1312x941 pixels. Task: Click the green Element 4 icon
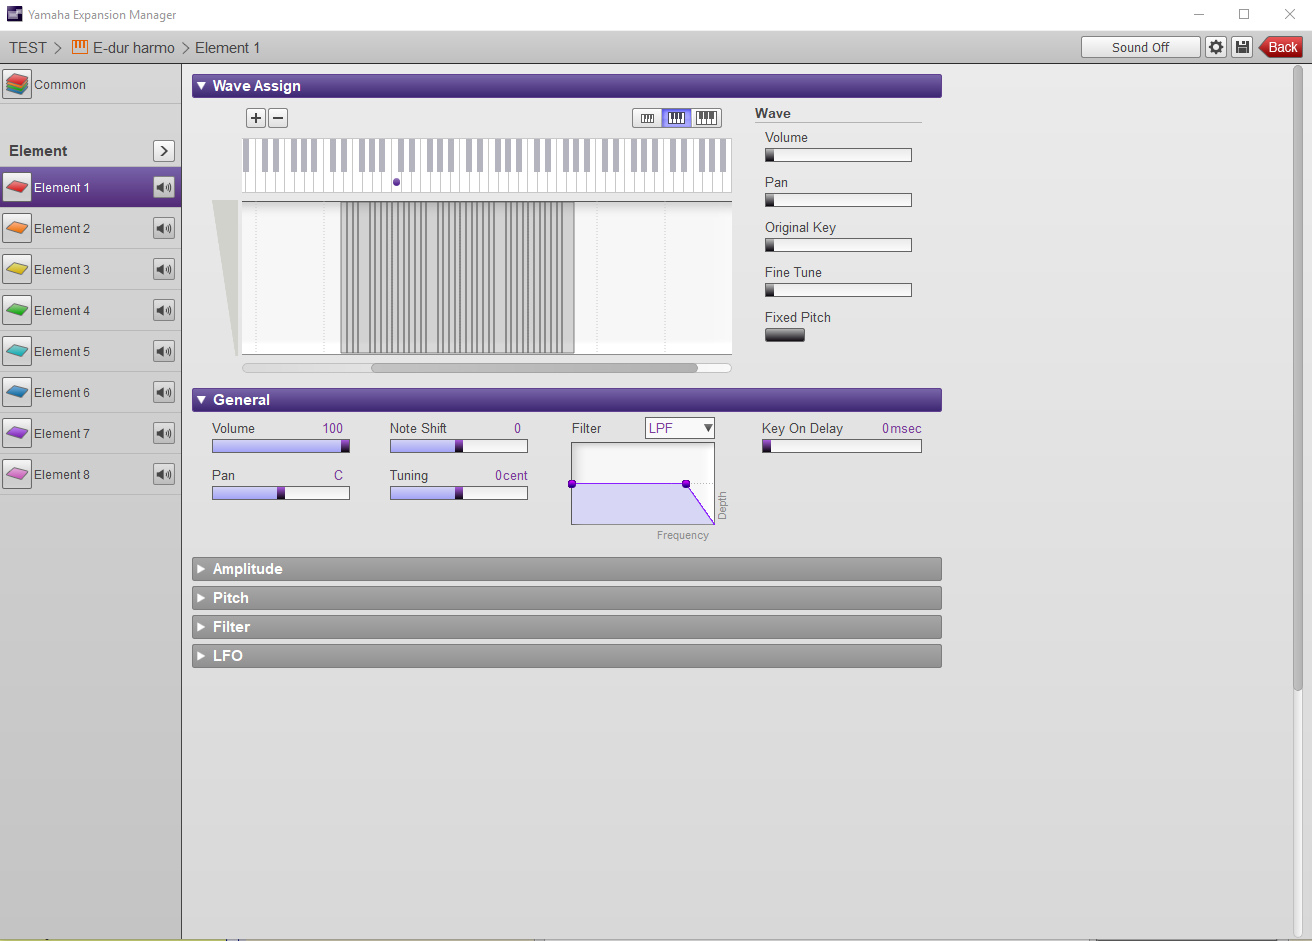pyautogui.click(x=17, y=310)
